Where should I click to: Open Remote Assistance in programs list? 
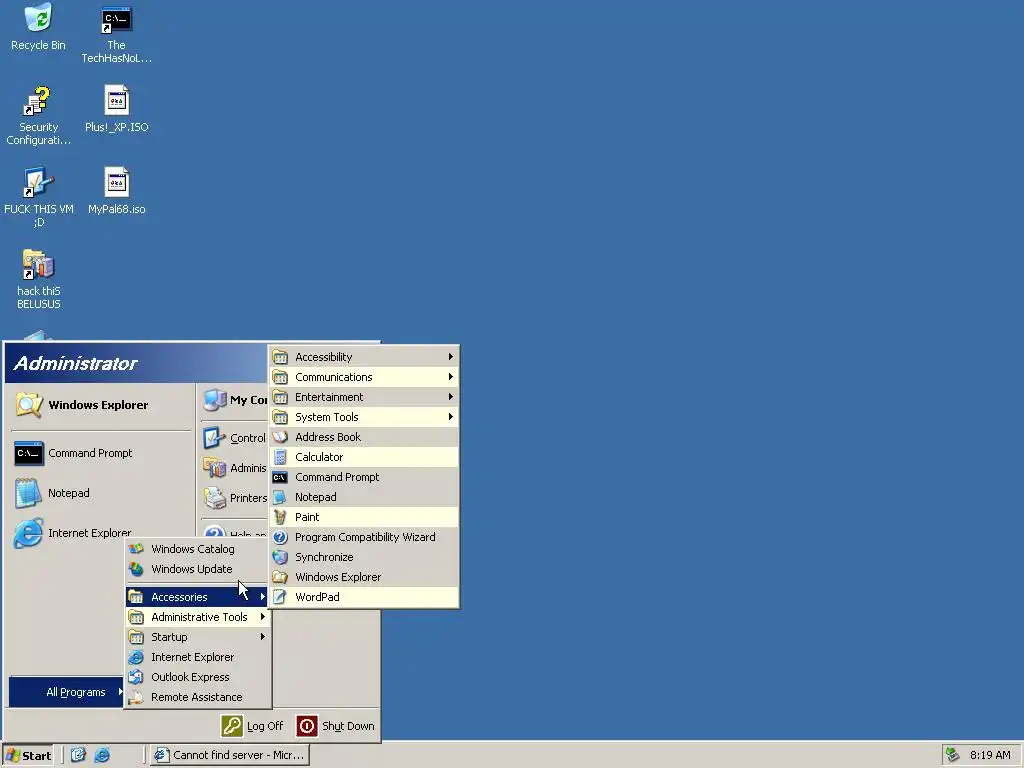point(197,697)
